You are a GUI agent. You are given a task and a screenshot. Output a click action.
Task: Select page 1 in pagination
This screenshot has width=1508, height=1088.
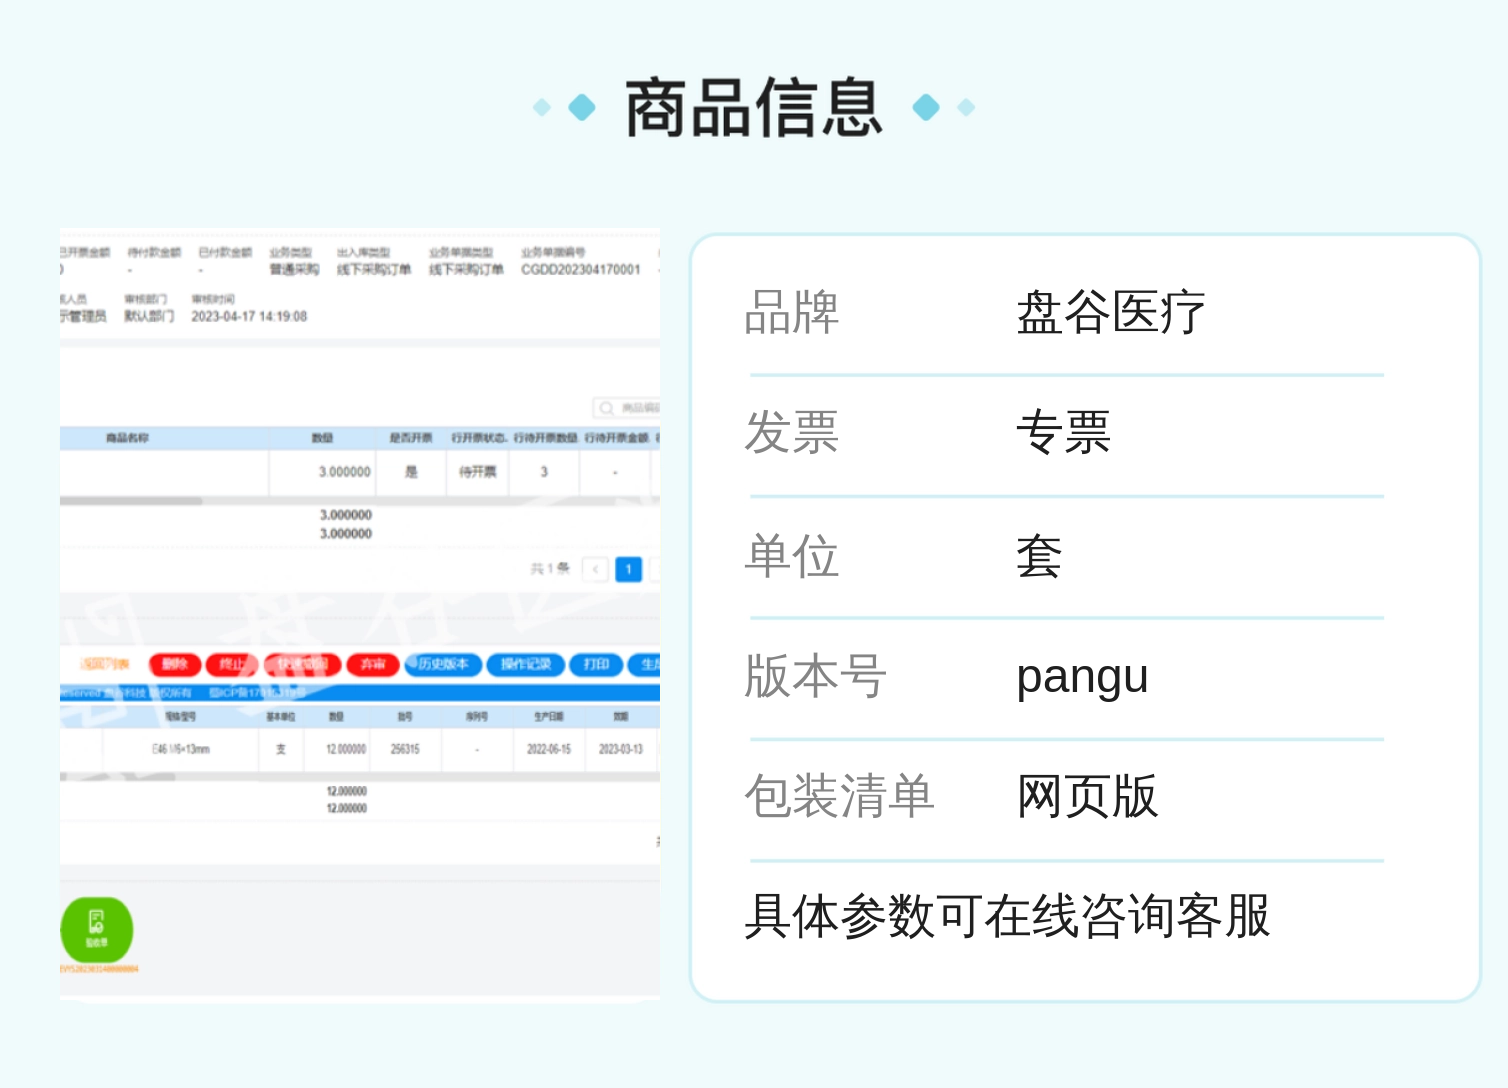click(x=628, y=569)
